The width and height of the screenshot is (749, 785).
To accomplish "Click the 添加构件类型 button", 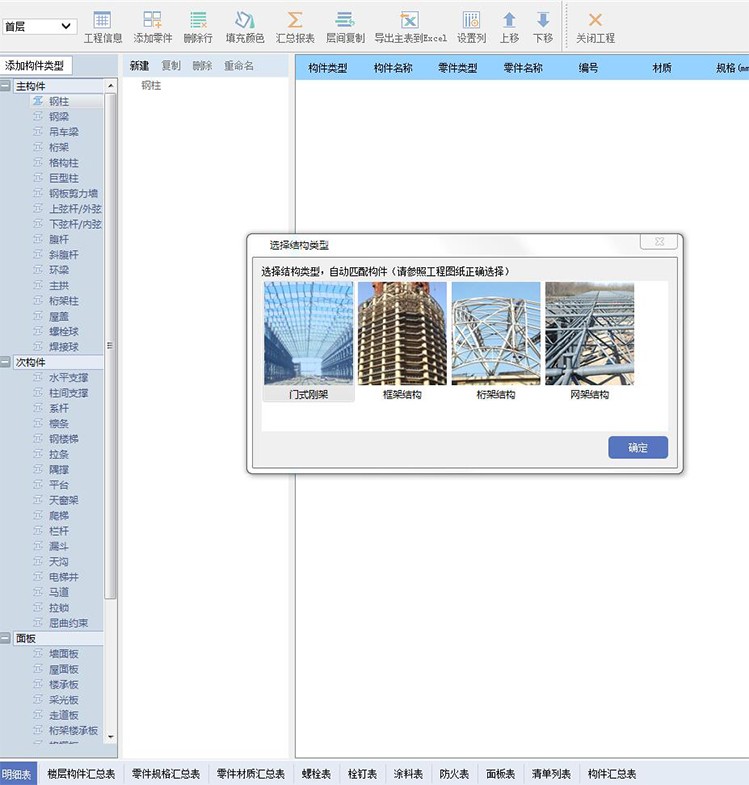I will tap(35, 66).
